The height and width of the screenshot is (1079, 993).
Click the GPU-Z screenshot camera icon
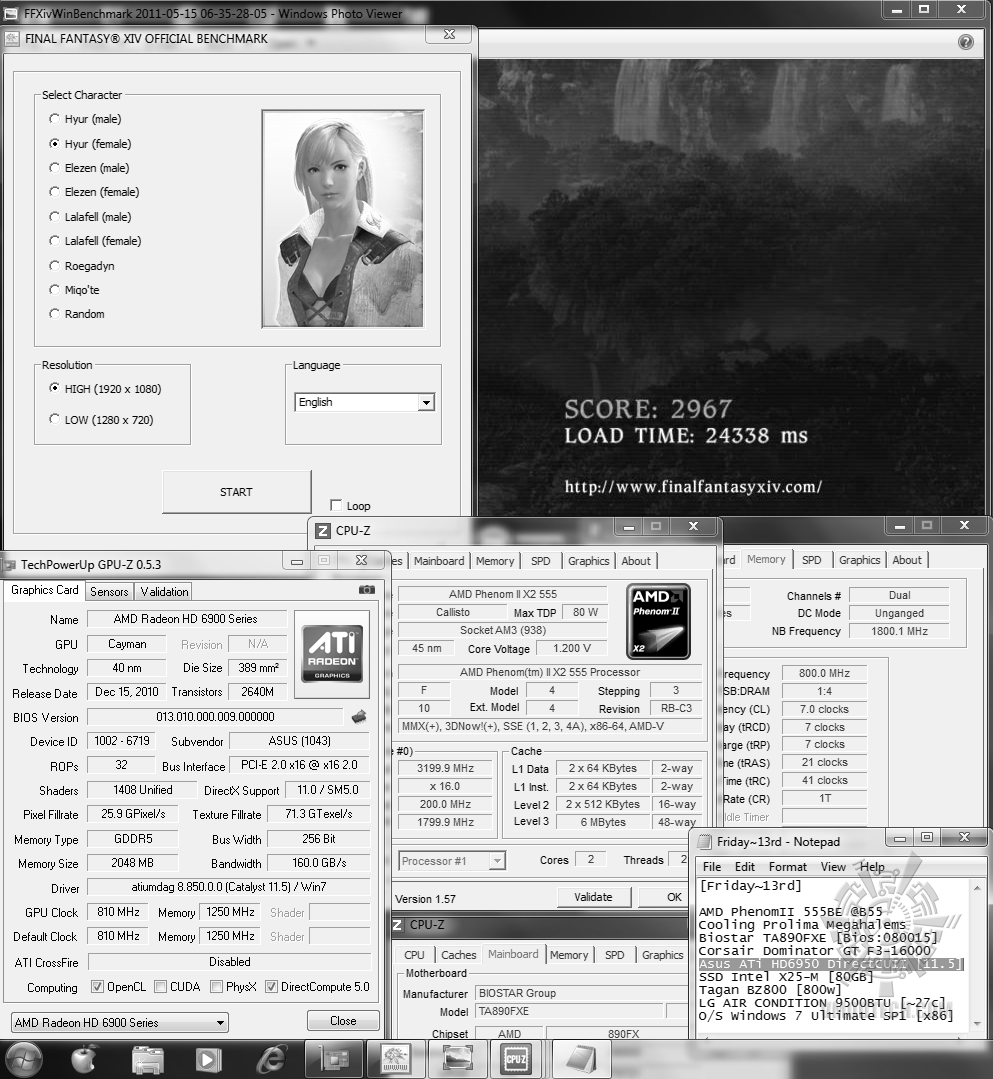click(367, 590)
